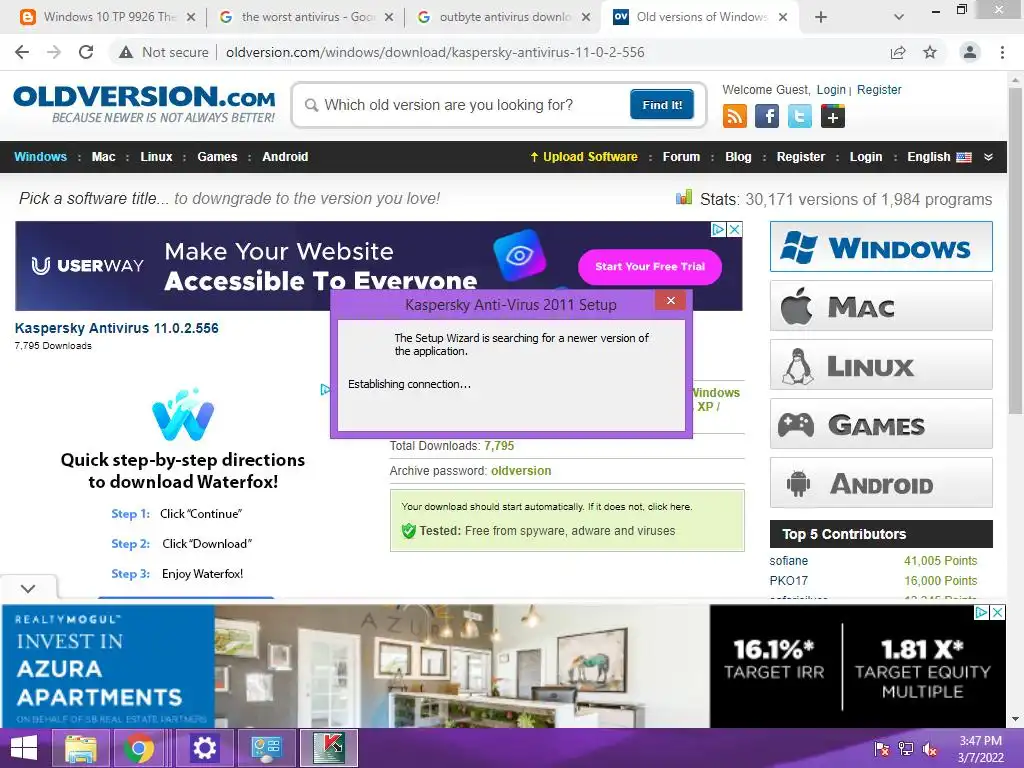Open contributor PKO17 profile
This screenshot has width=1024, height=768.
click(788, 581)
